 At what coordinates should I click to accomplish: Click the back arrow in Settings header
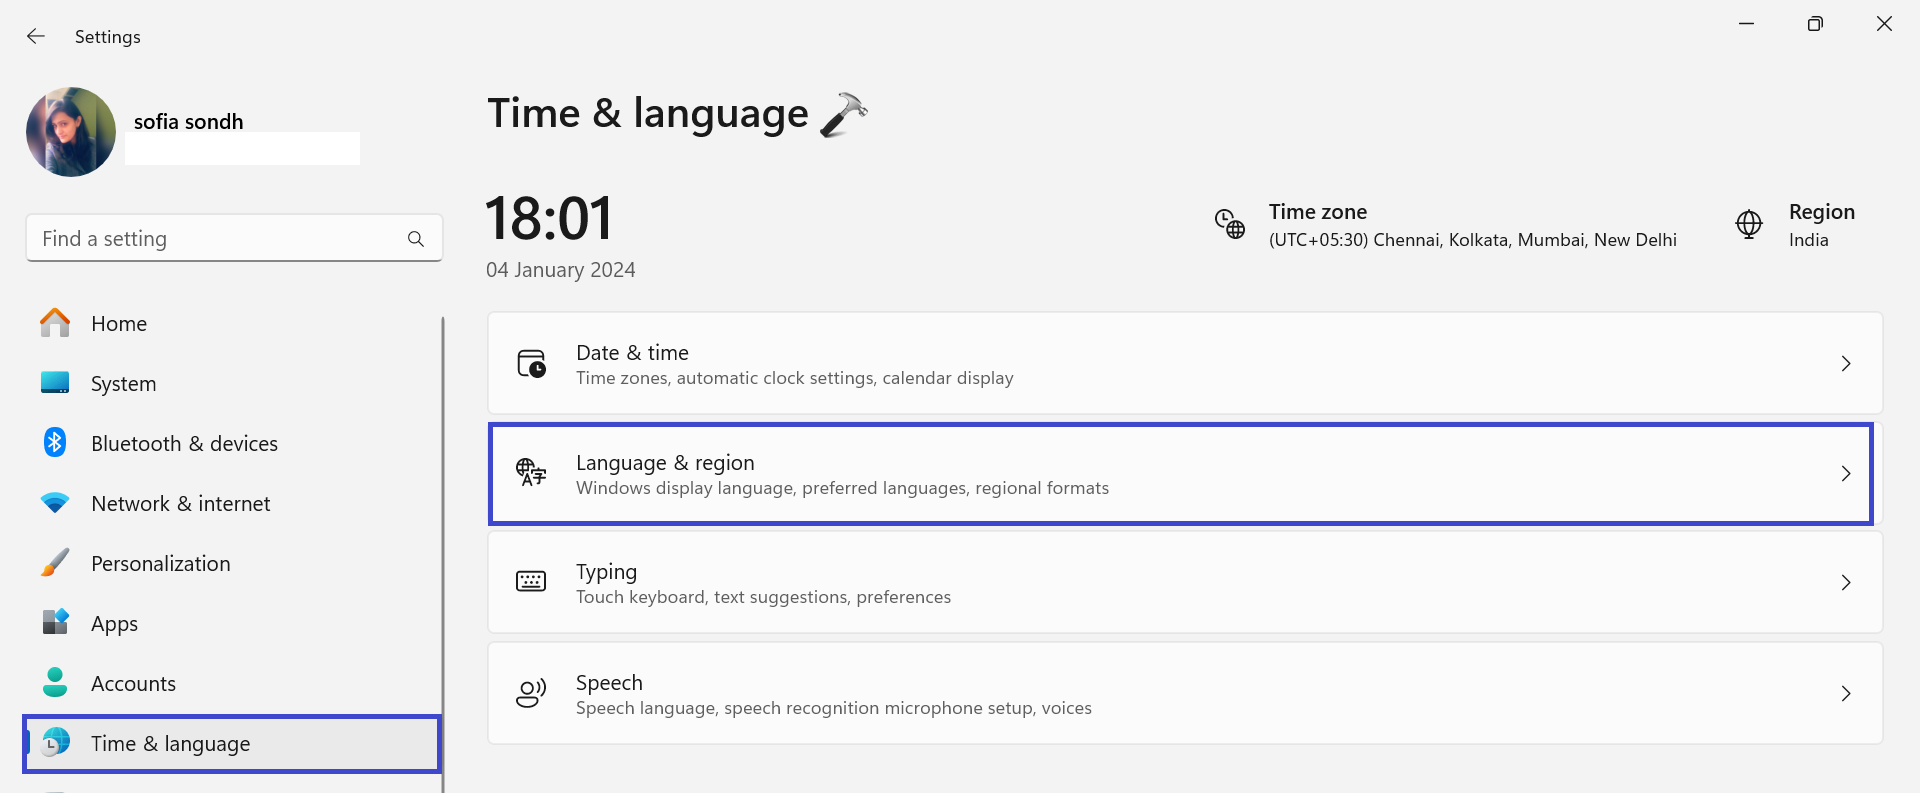(36, 37)
